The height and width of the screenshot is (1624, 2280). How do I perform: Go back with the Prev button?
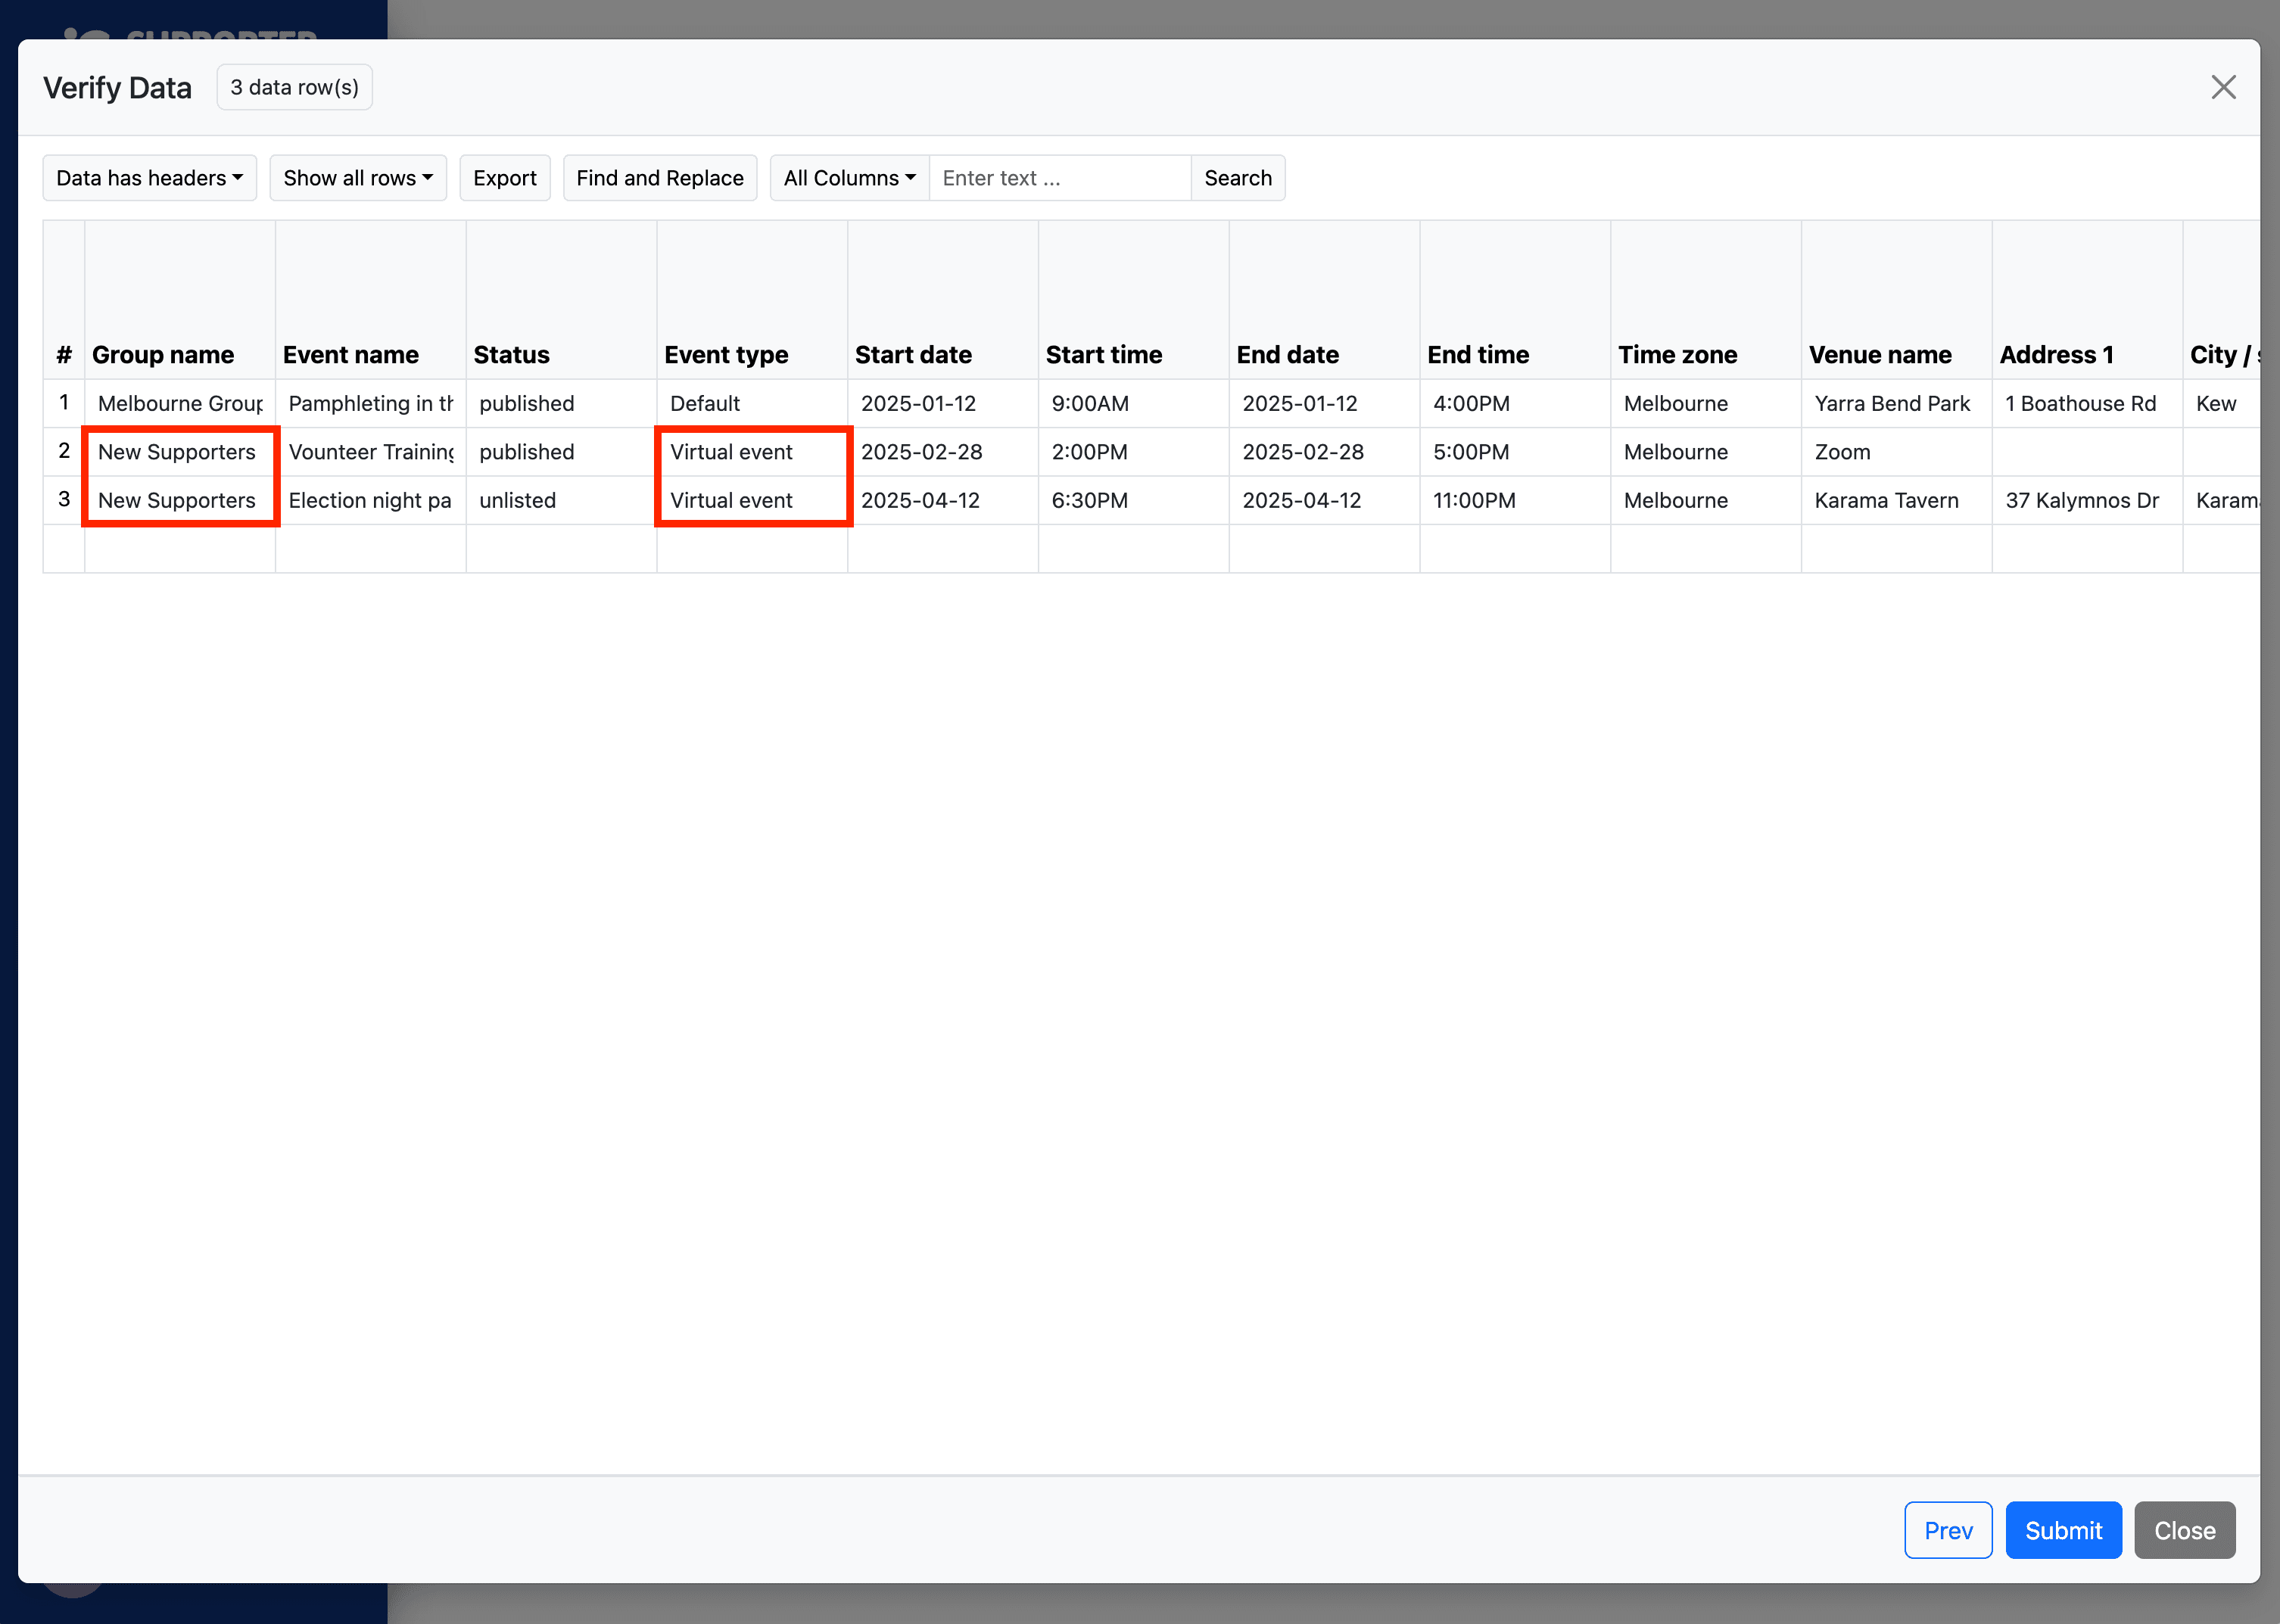pyautogui.click(x=1947, y=1530)
